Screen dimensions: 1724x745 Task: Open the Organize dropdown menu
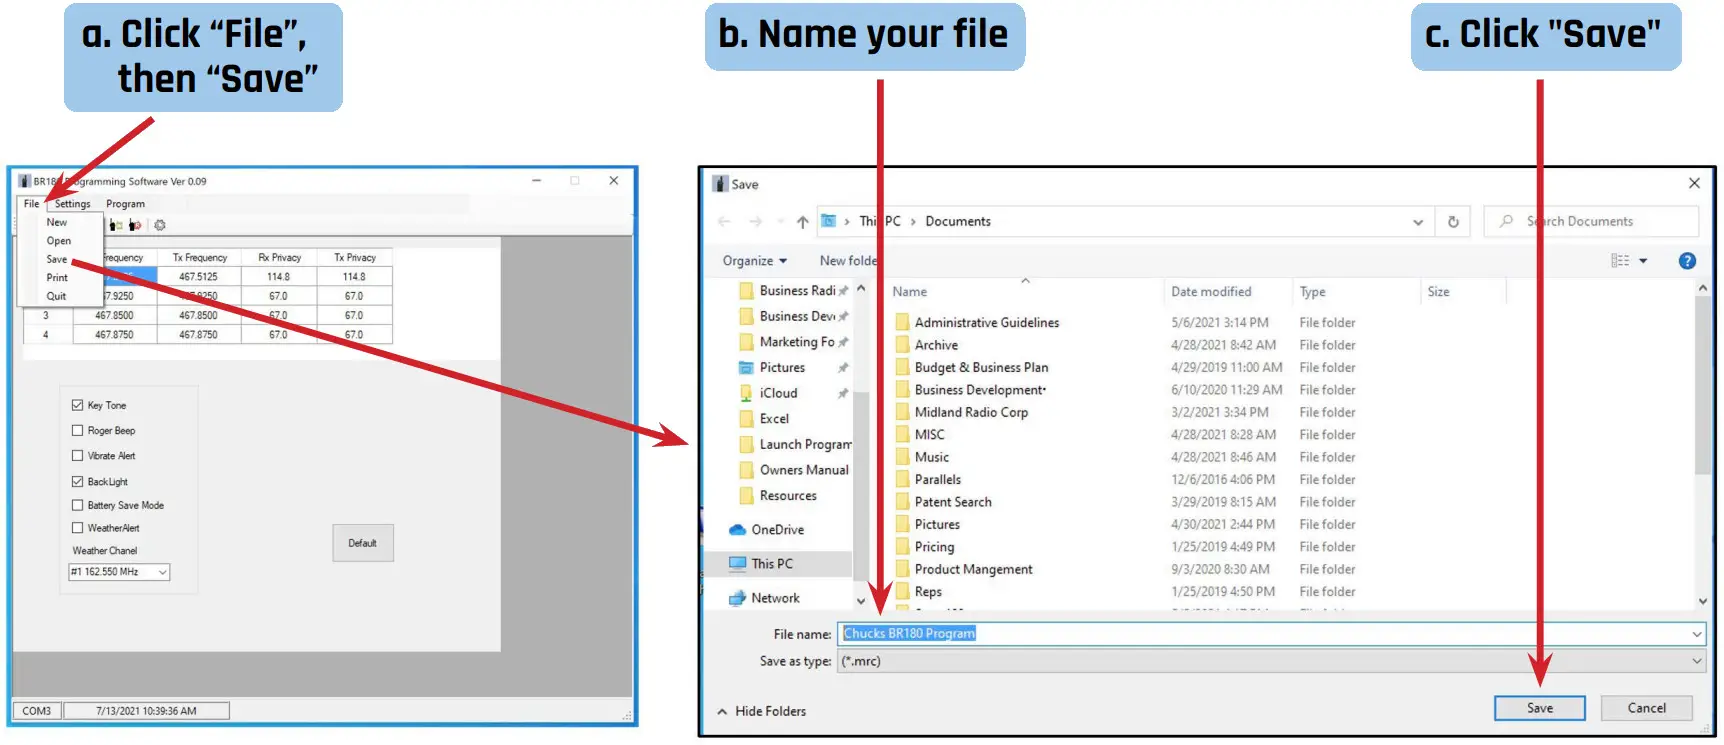755,261
